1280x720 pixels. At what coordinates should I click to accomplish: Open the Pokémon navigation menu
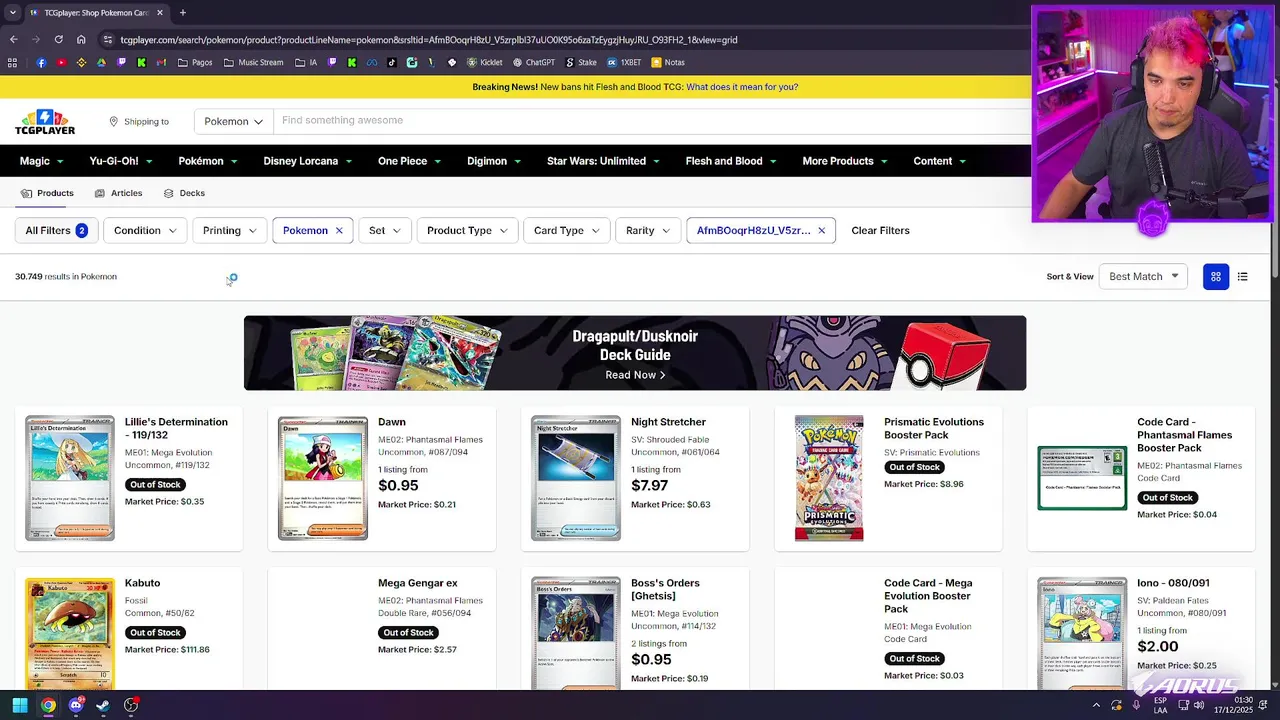tap(208, 161)
